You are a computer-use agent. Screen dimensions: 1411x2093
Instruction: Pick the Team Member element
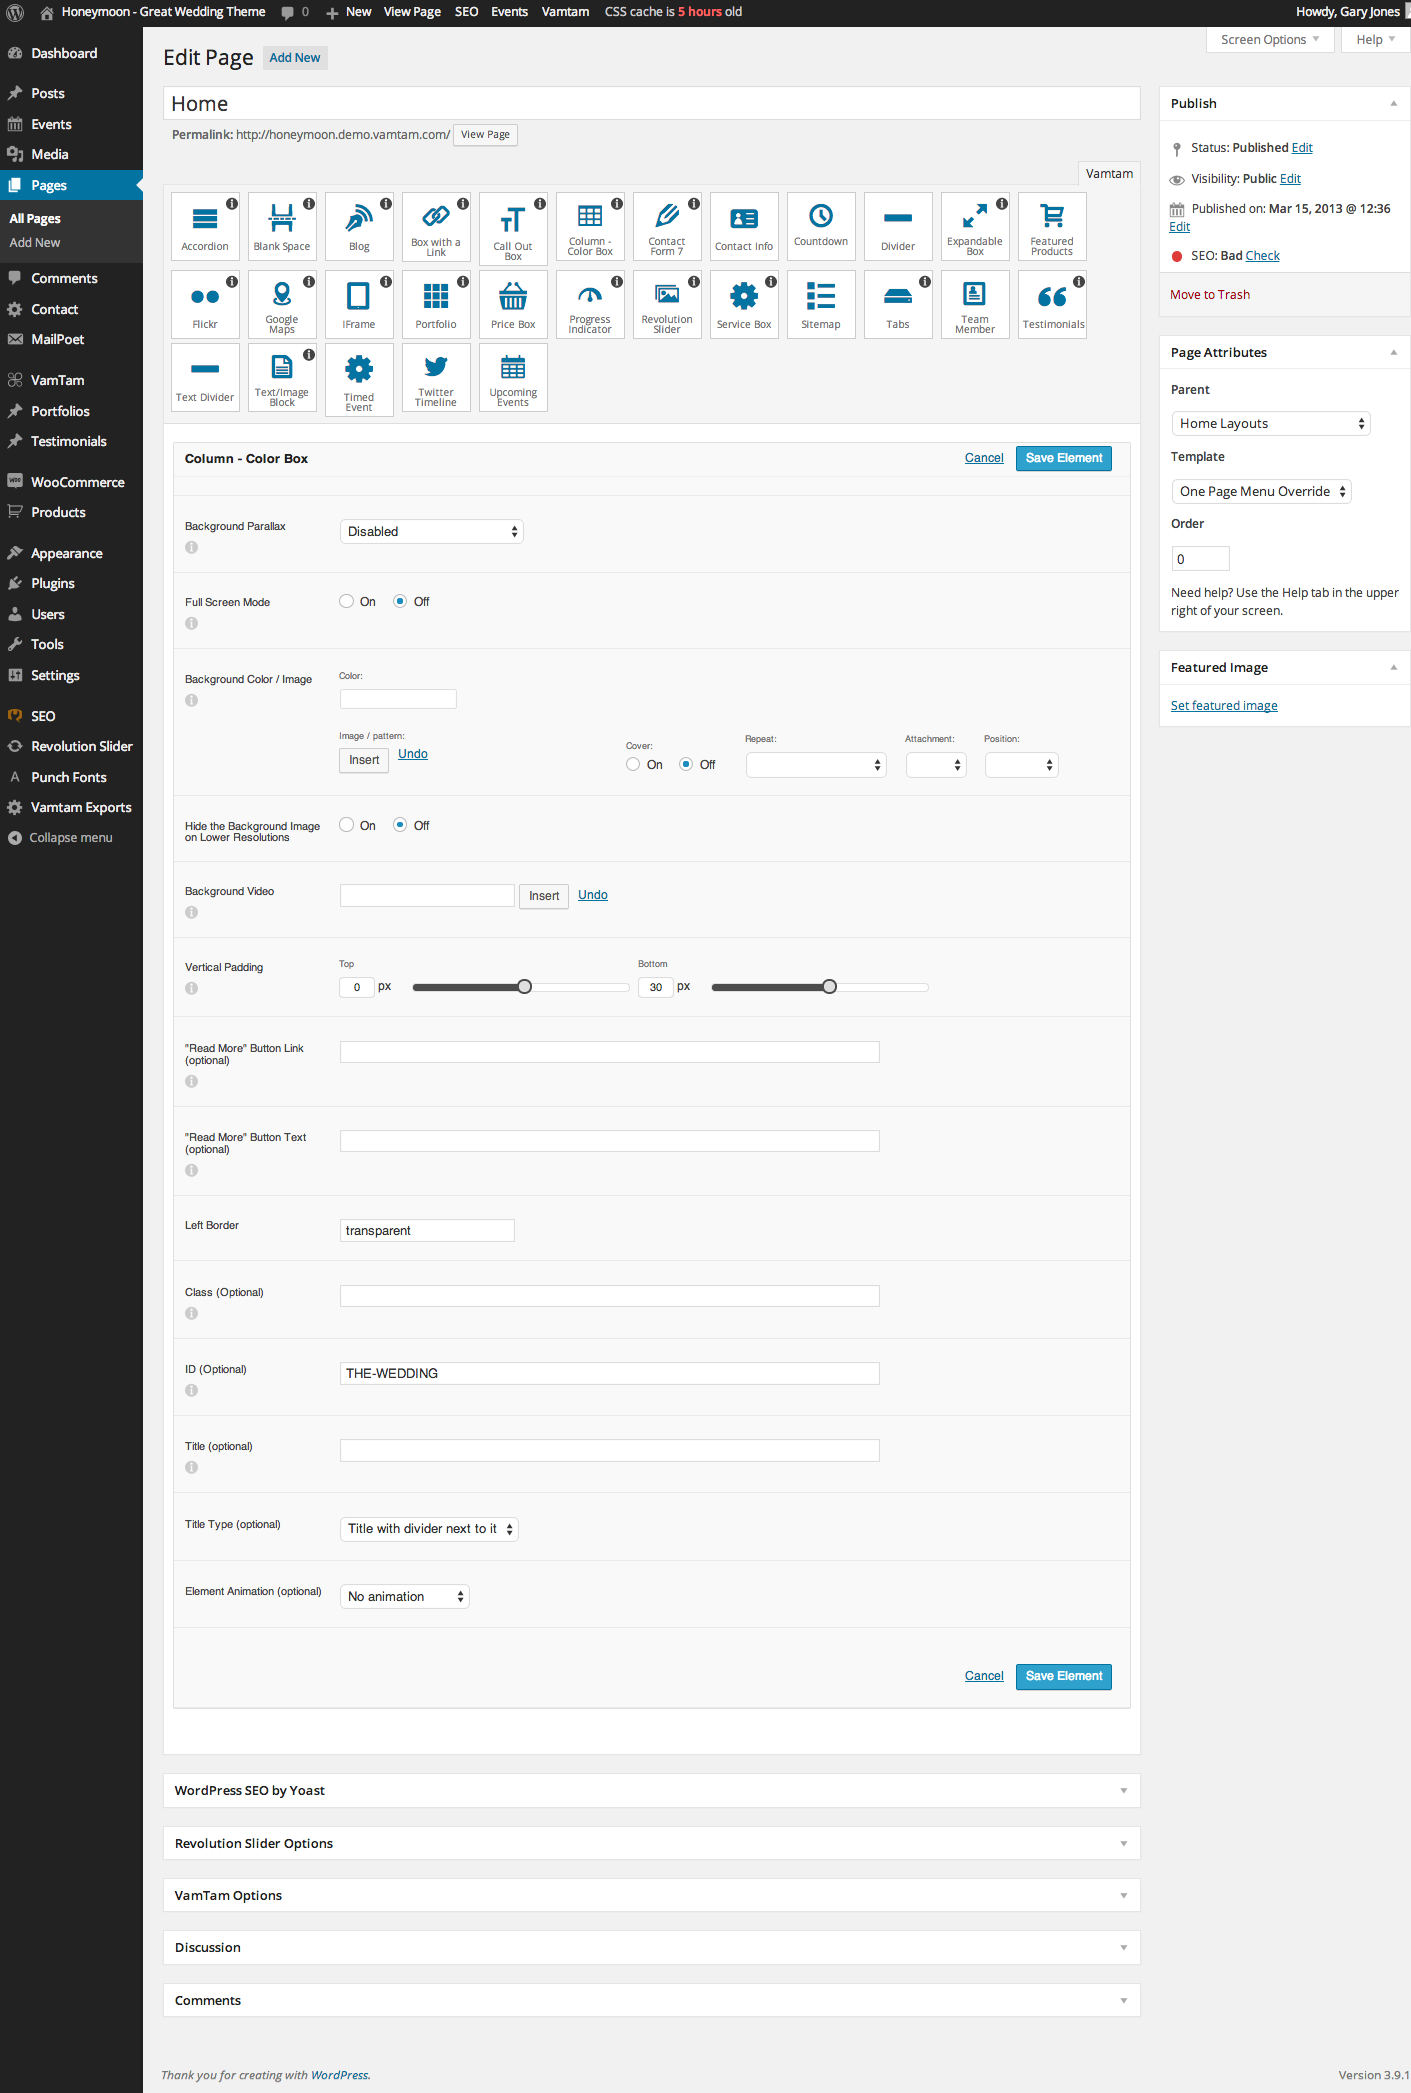point(975,304)
